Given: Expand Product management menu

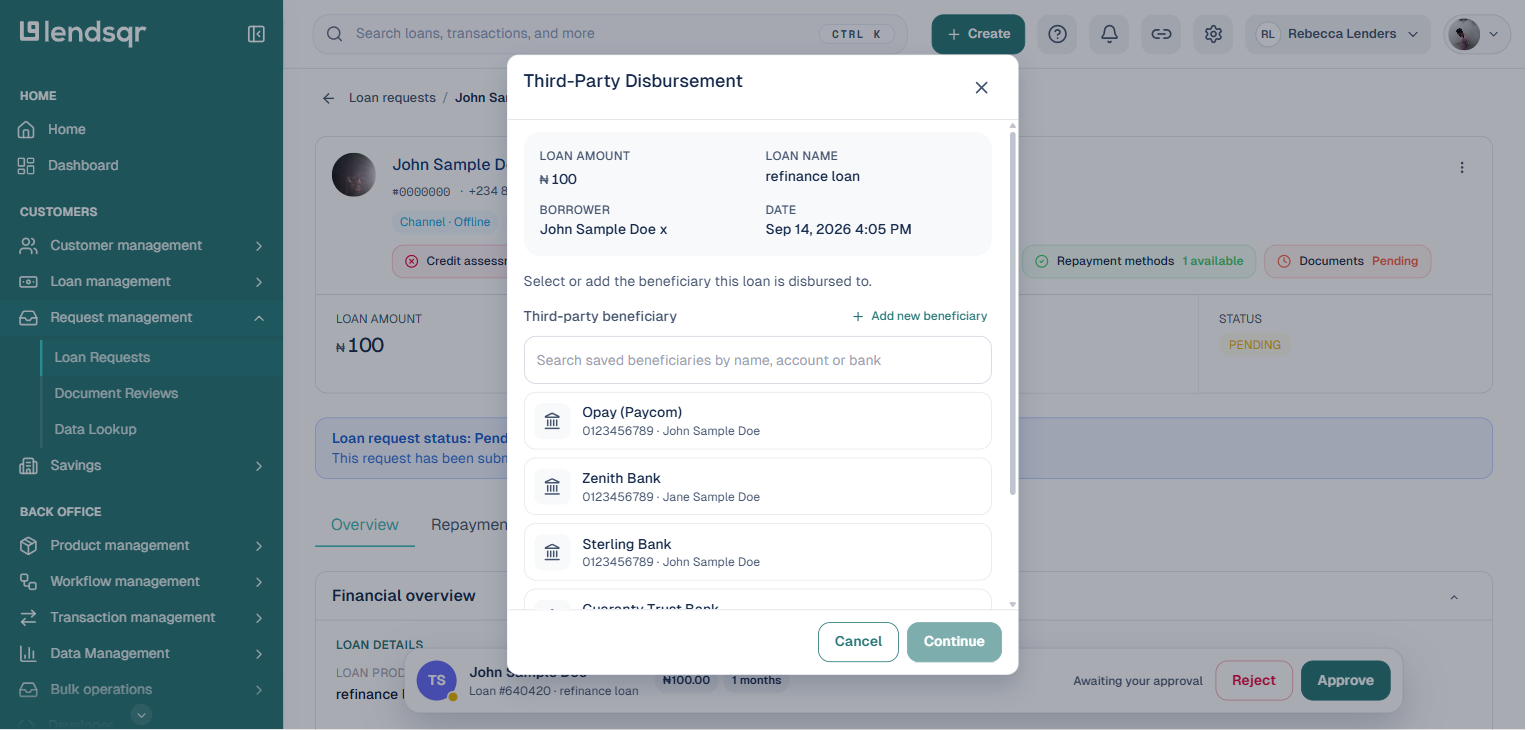Looking at the screenshot, I should (x=141, y=545).
